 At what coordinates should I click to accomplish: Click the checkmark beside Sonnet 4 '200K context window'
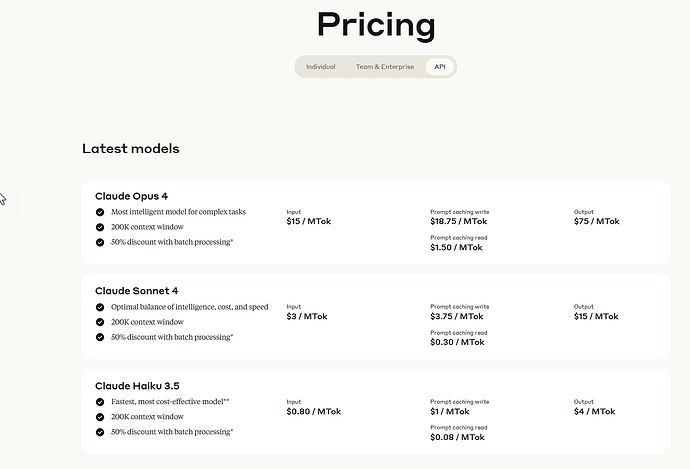100,322
